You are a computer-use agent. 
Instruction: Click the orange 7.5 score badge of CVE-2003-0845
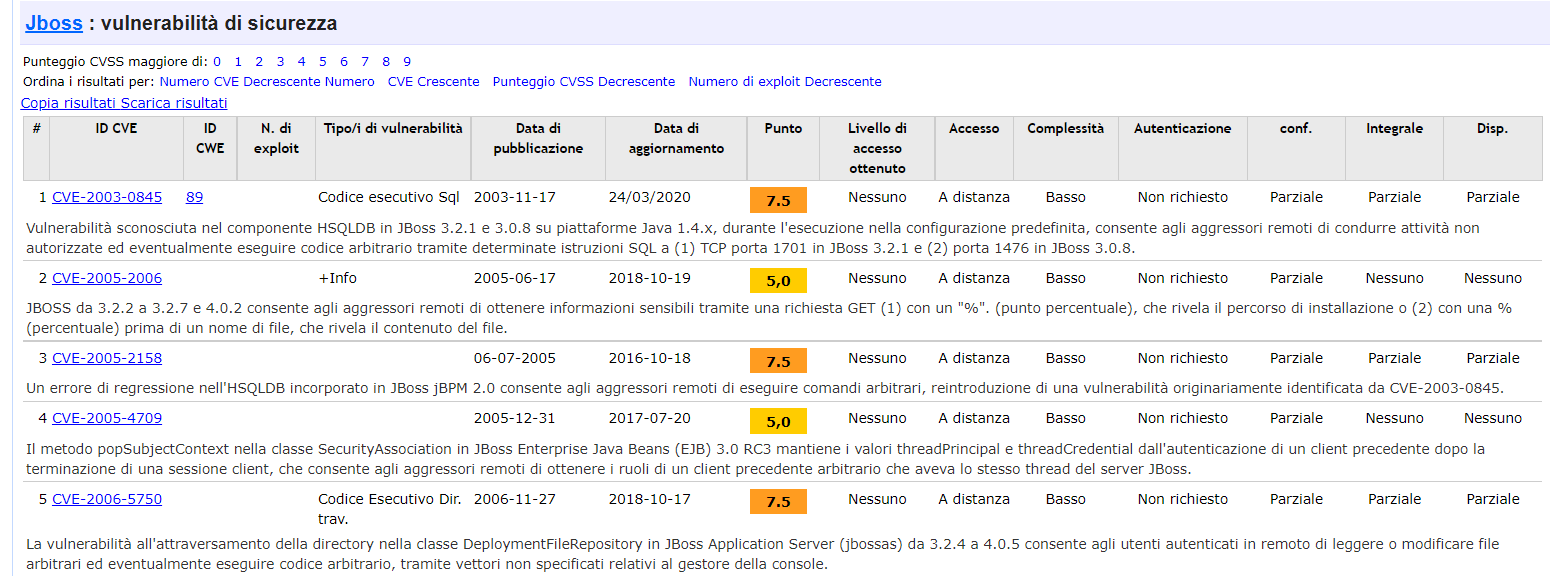[778, 200]
